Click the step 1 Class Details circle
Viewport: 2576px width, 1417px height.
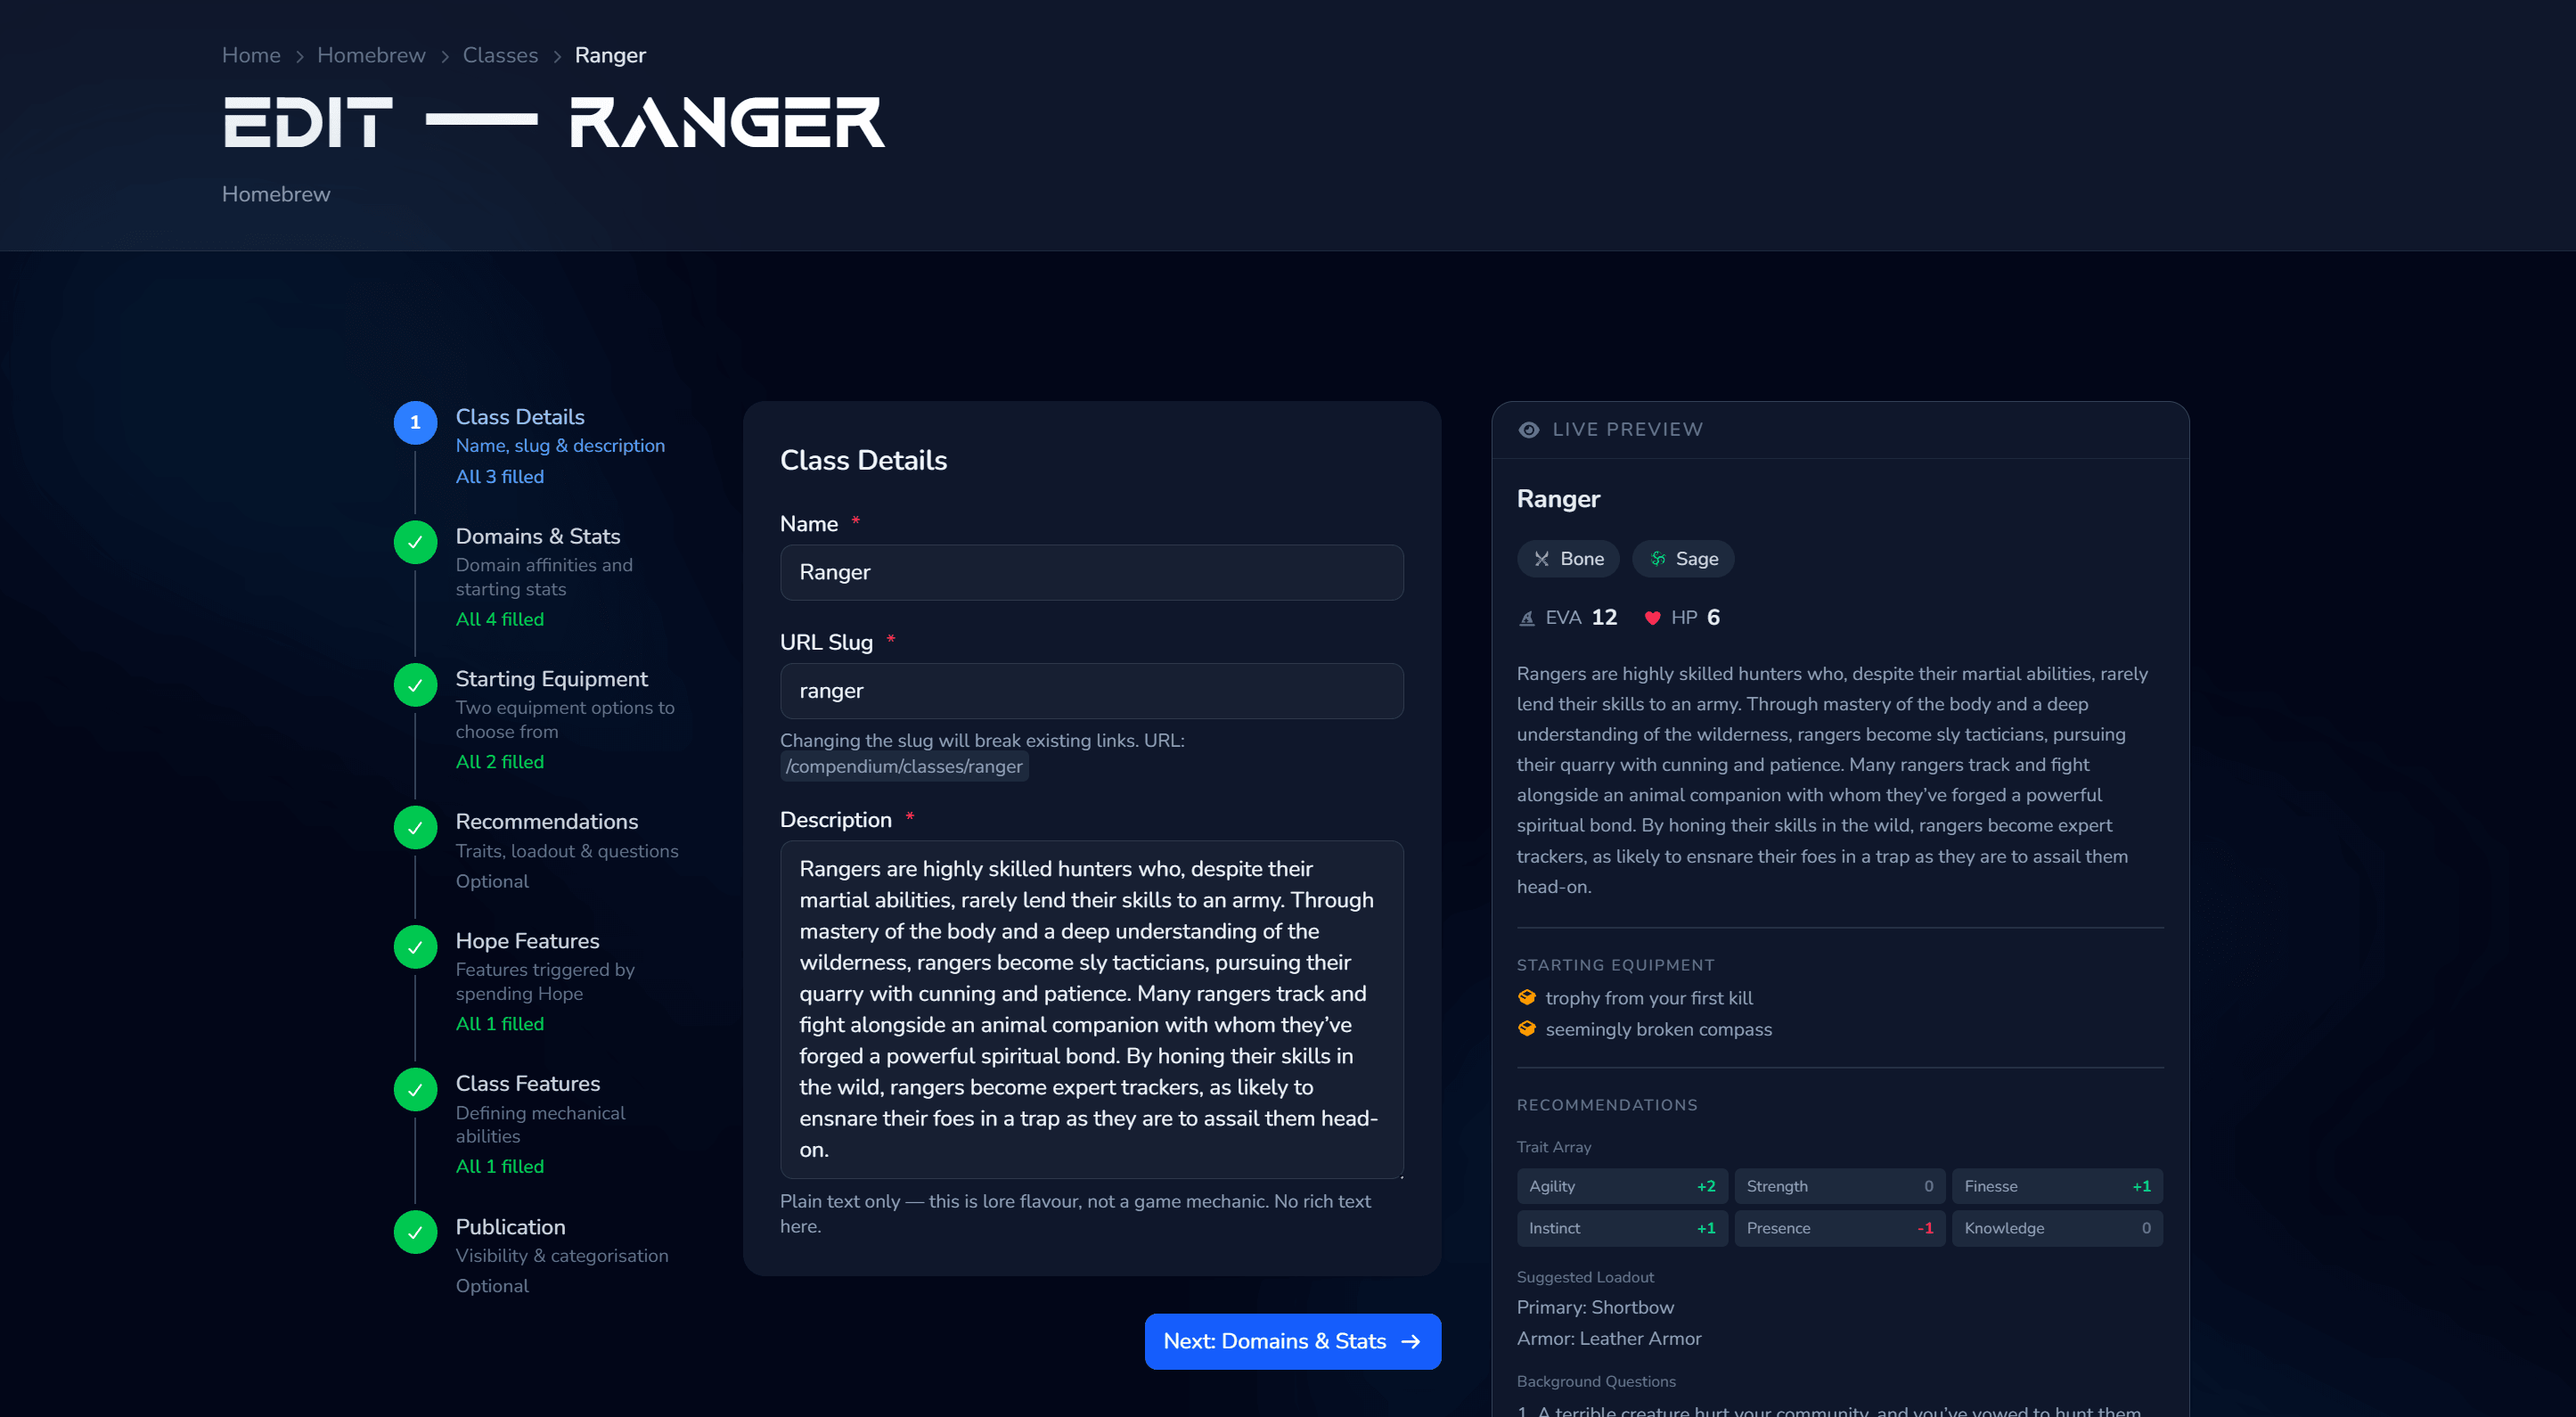point(415,423)
